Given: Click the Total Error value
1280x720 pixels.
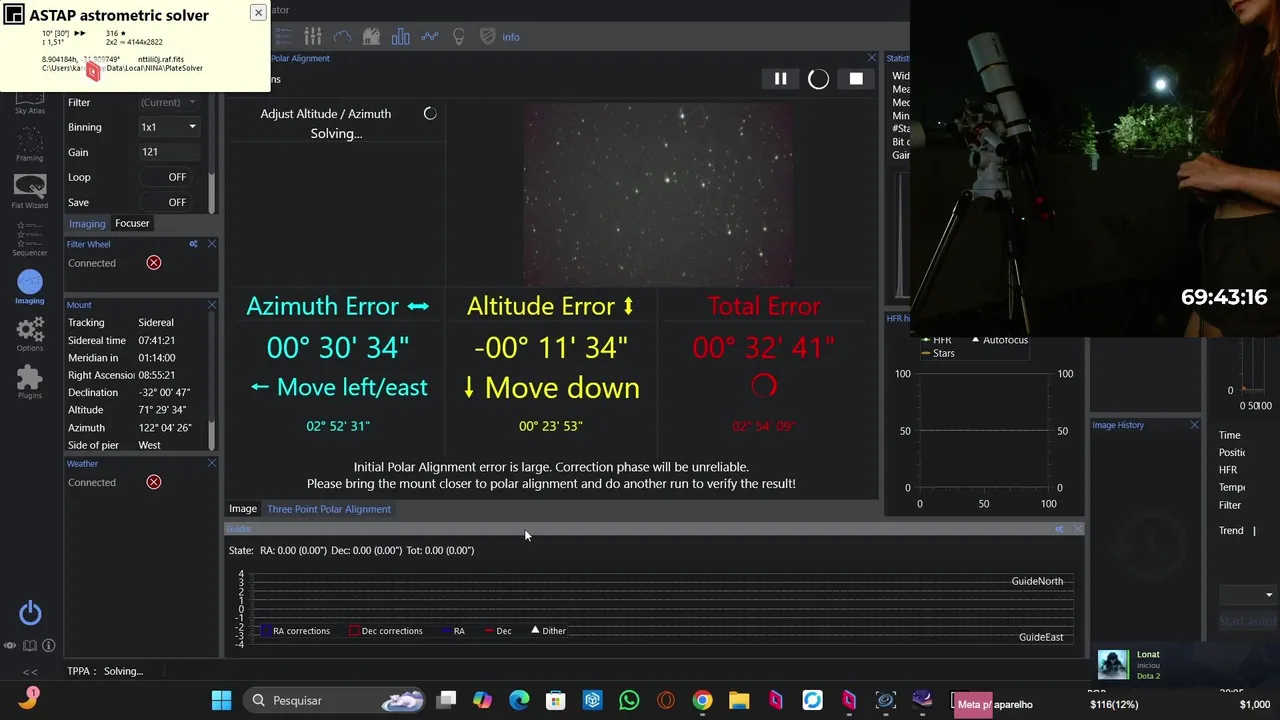Looking at the screenshot, I should 764,348.
